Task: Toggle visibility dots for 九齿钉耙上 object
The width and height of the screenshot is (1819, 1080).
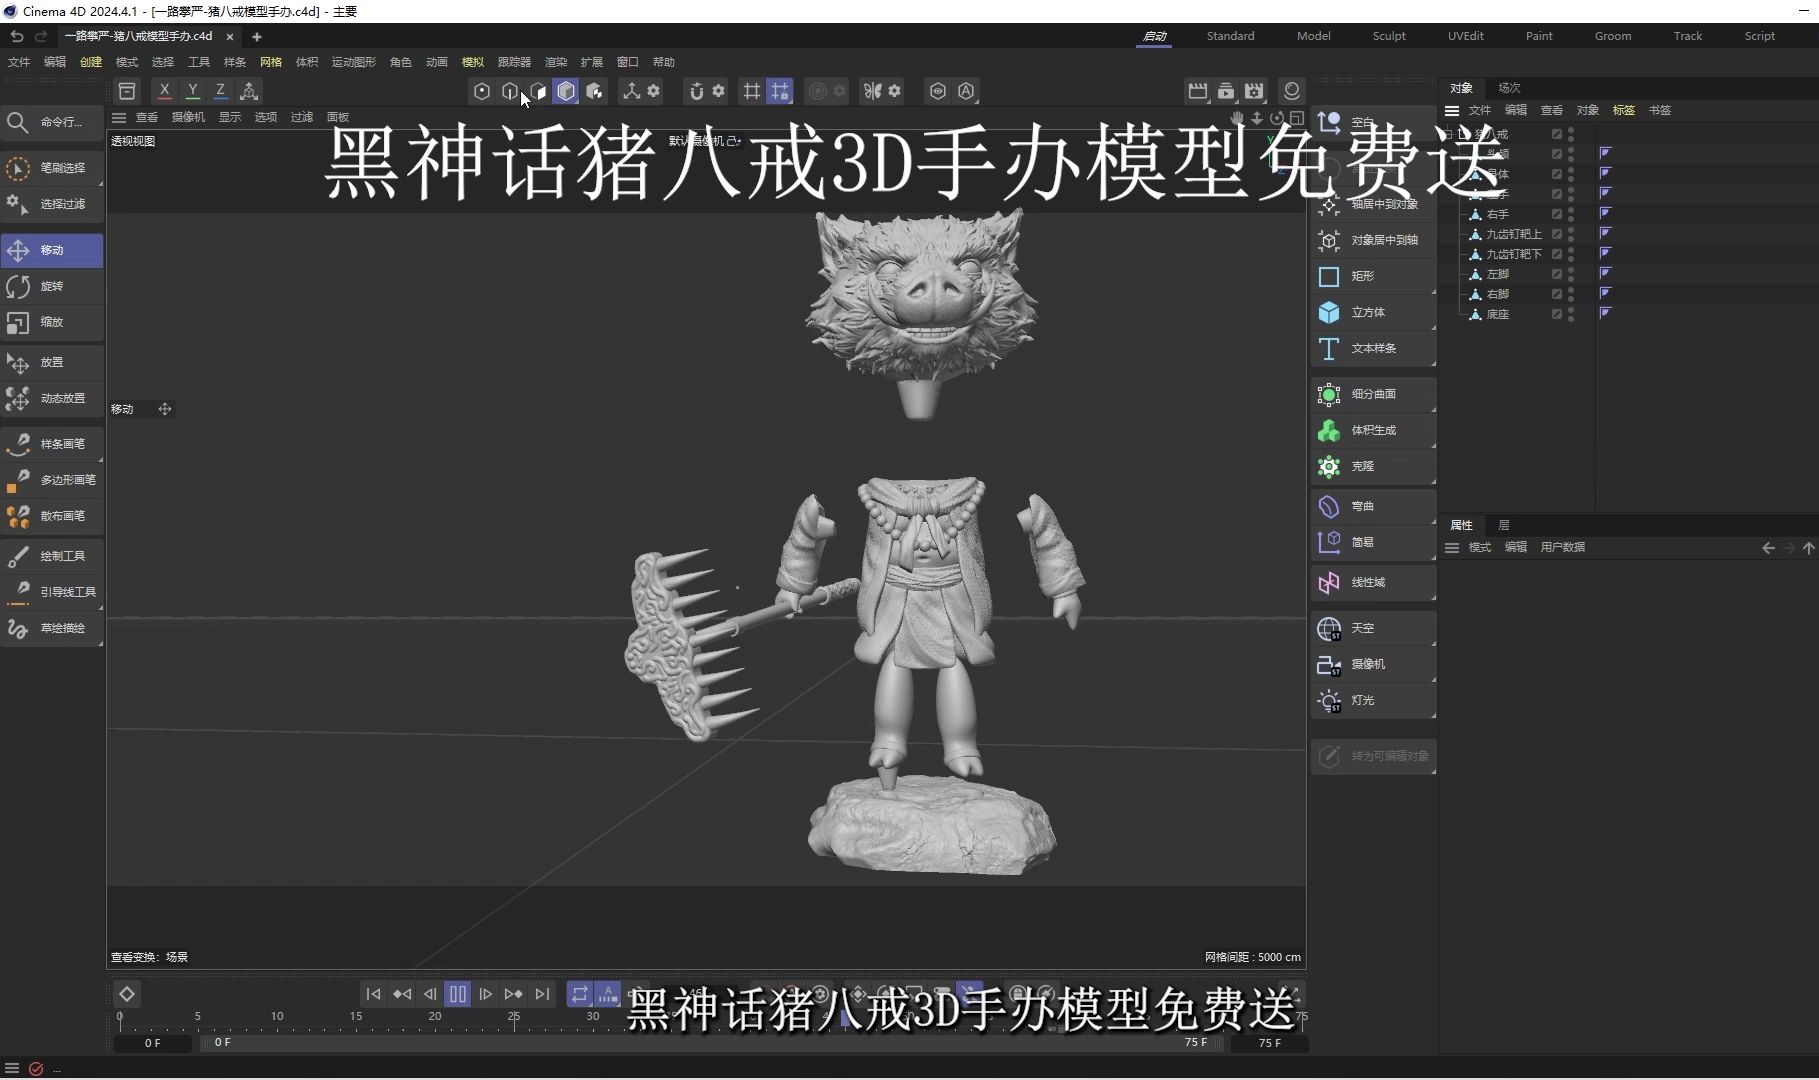Action: 1571,234
